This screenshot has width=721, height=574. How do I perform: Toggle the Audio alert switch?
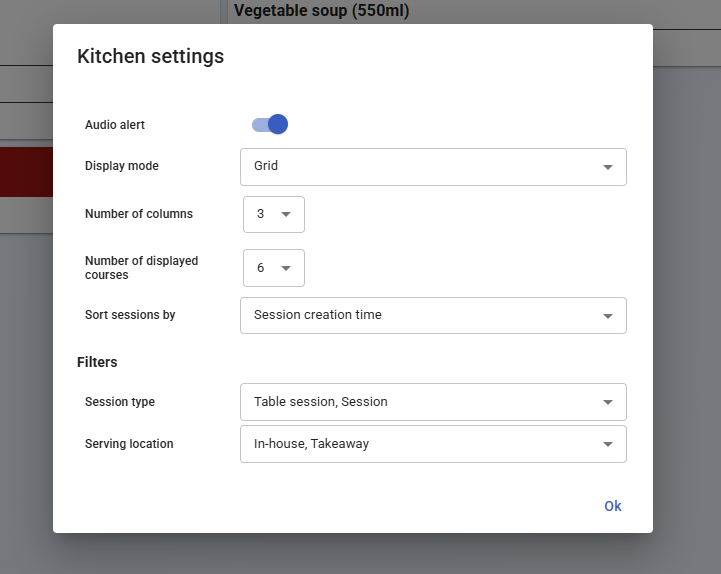270,125
